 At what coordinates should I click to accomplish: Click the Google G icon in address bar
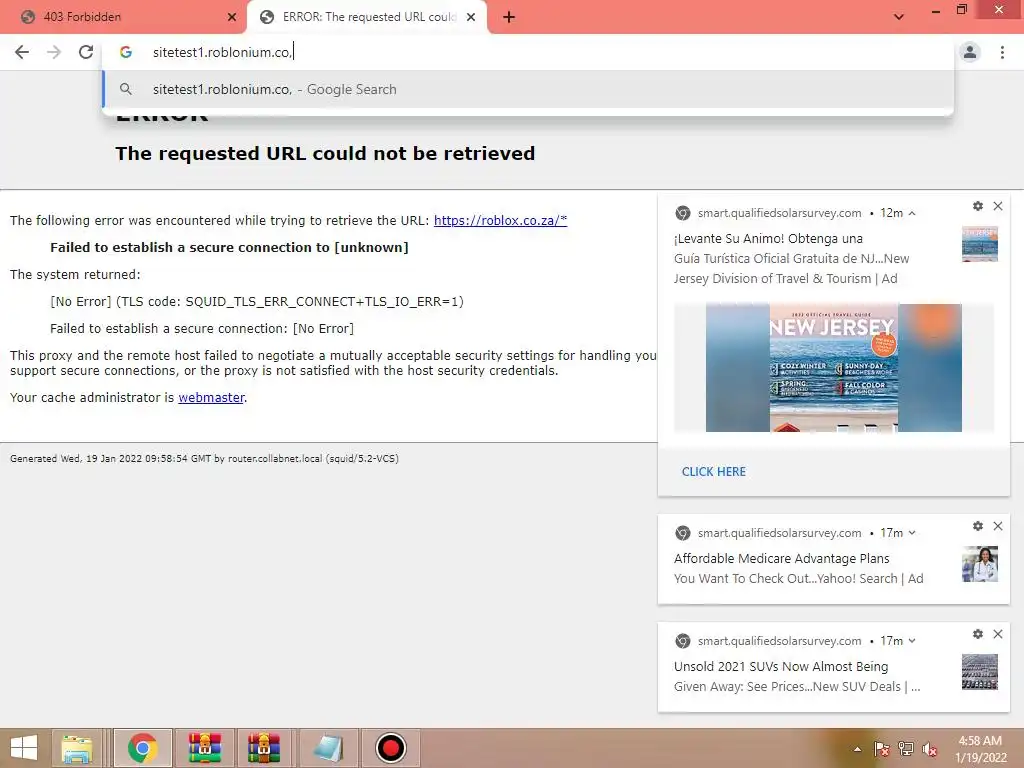pyautogui.click(x=126, y=52)
